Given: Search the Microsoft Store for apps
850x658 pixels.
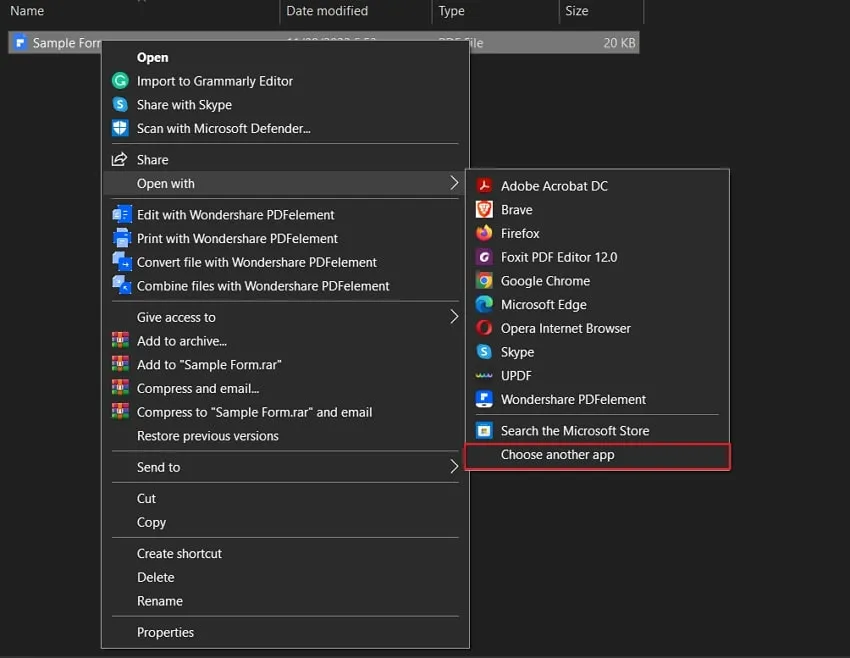Looking at the screenshot, I should pyautogui.click(x=574, y=431).
